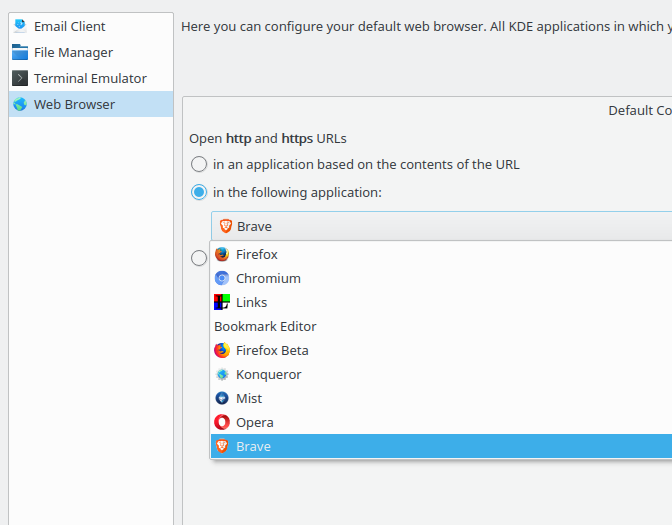Click the Web Browser globe icon
This screenshot has width=672, height=525.
pyautogui.click(x=20, y=104)
